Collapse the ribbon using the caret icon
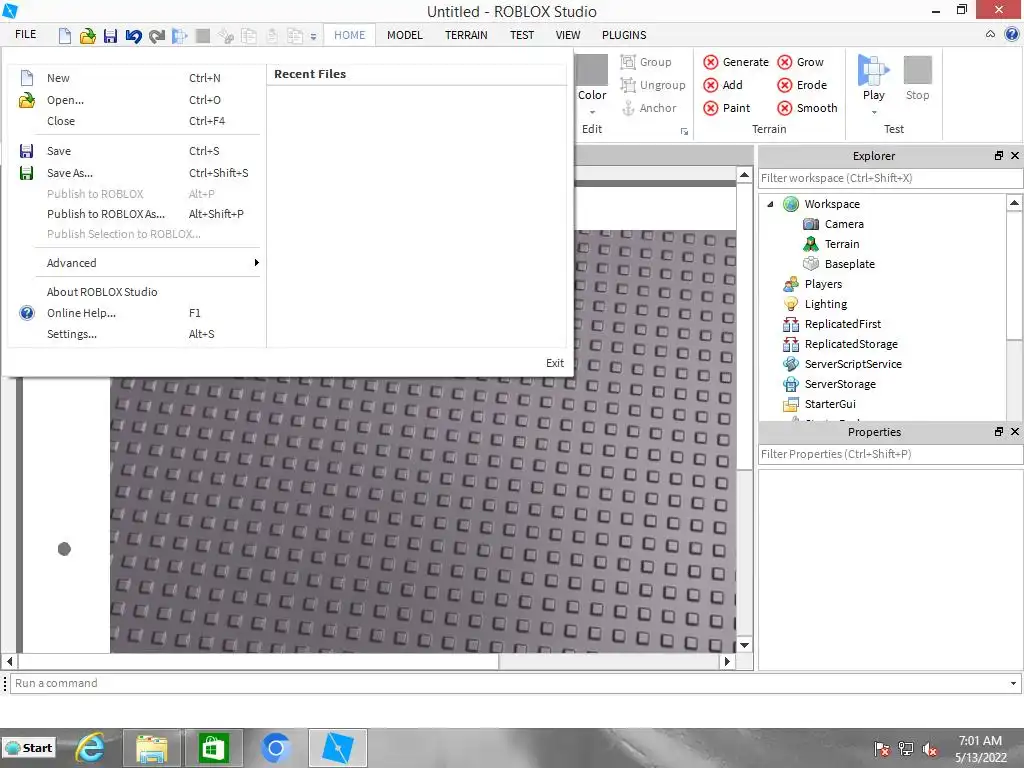This screenshot has height=768, width=1024. click(991, 35)
